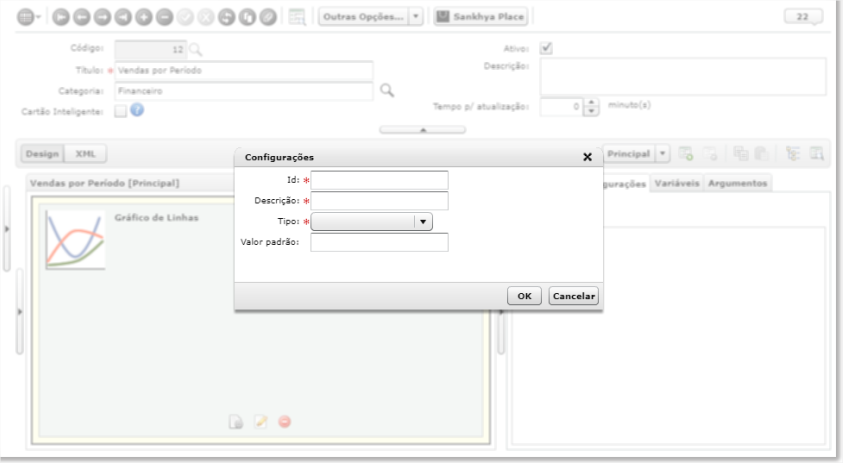This screenshot has height=463, width=843.
Task: Click the Tempo p/ atualização number field
Action: pyautogui.click(x=562, y=106)
